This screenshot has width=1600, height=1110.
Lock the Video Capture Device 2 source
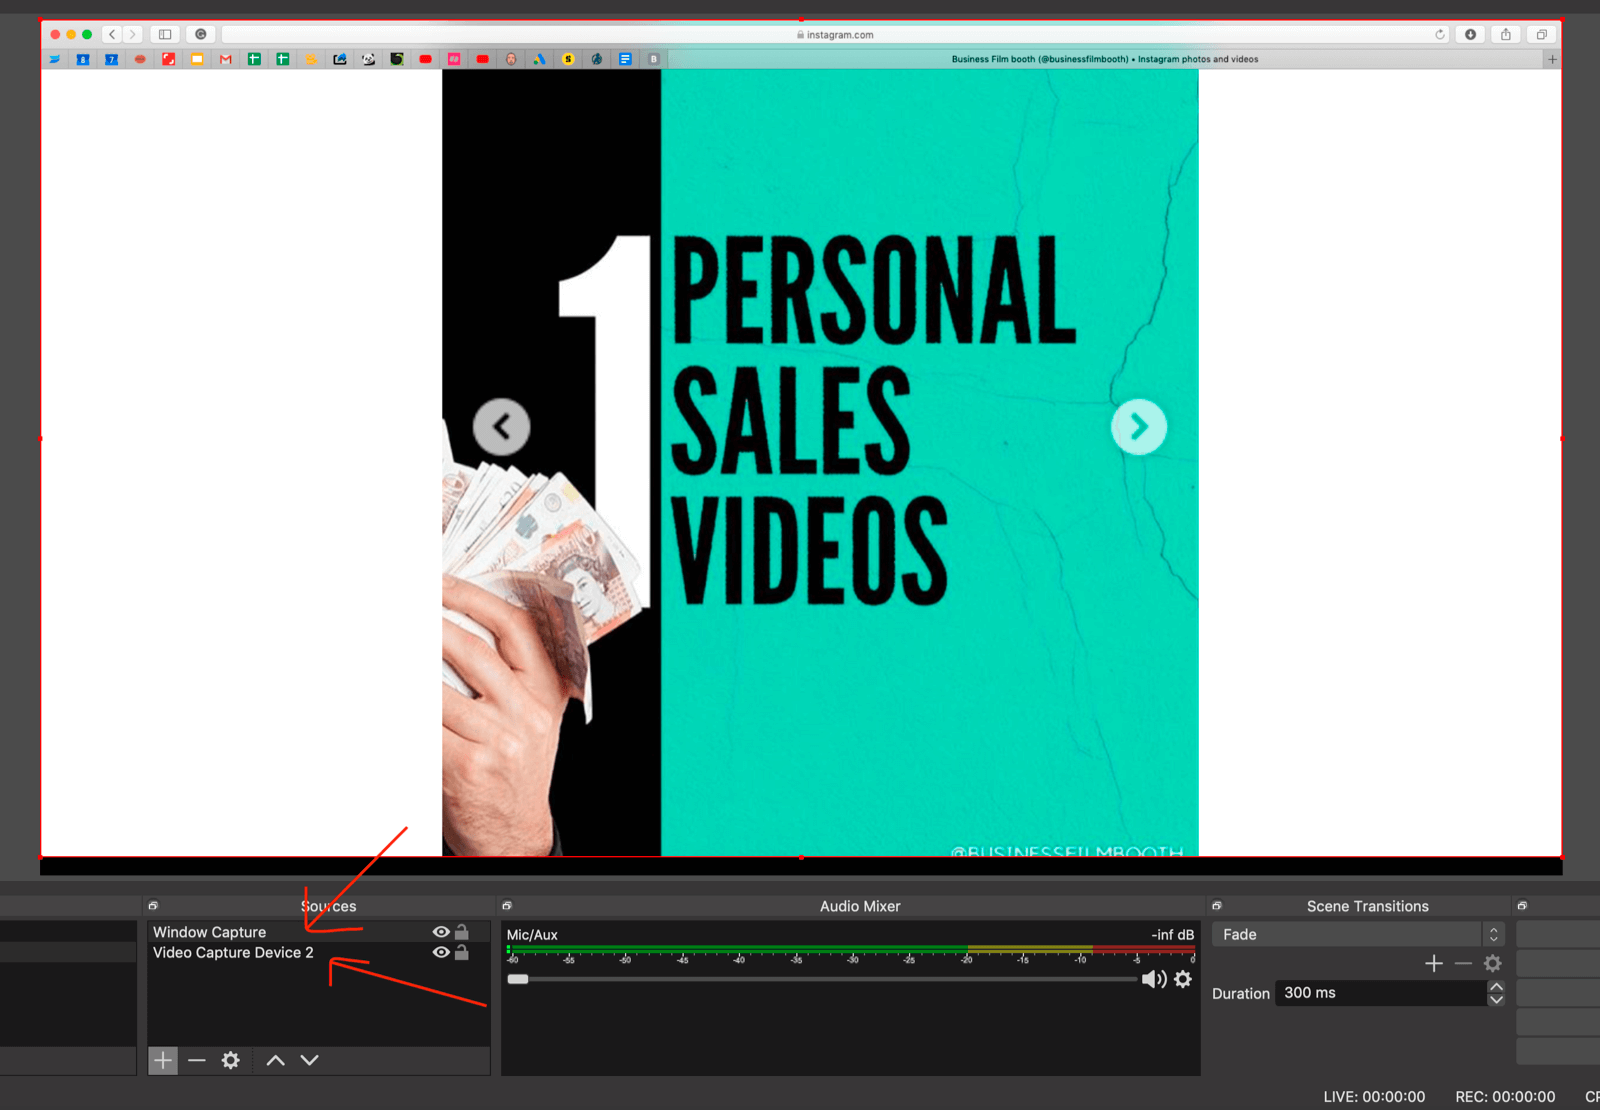click(x=462, y=953)
